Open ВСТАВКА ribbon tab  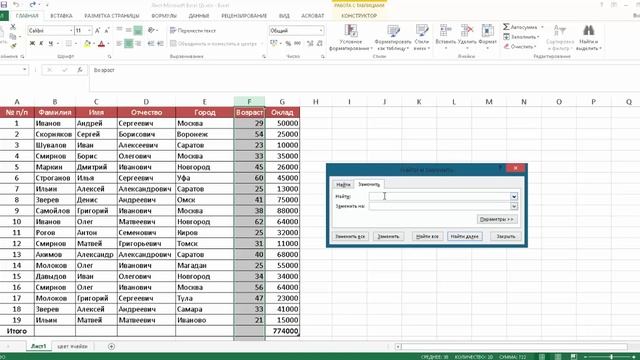pos(61,16)
